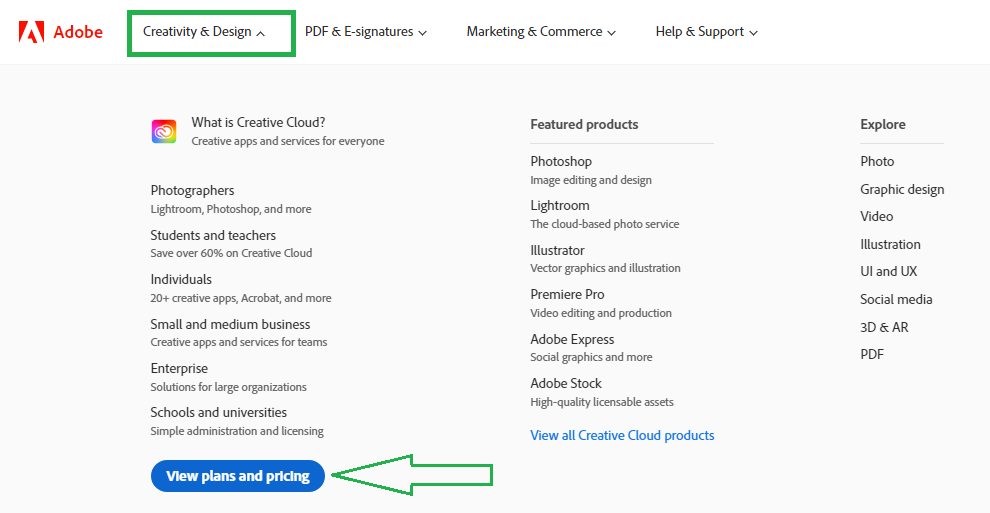Screen dimensions: 990x513
Task: Open the Illustrator product link
Action: pos(557,250)
